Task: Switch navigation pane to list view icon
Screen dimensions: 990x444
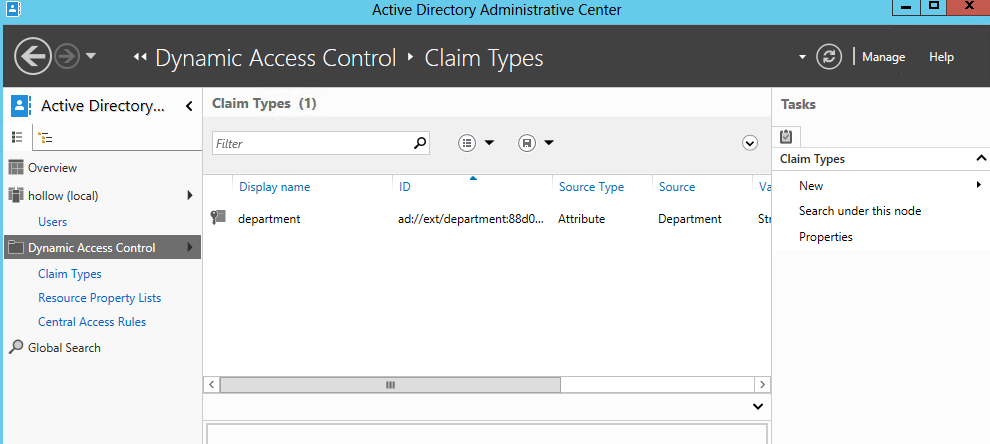Action: [x=17, y=137]
